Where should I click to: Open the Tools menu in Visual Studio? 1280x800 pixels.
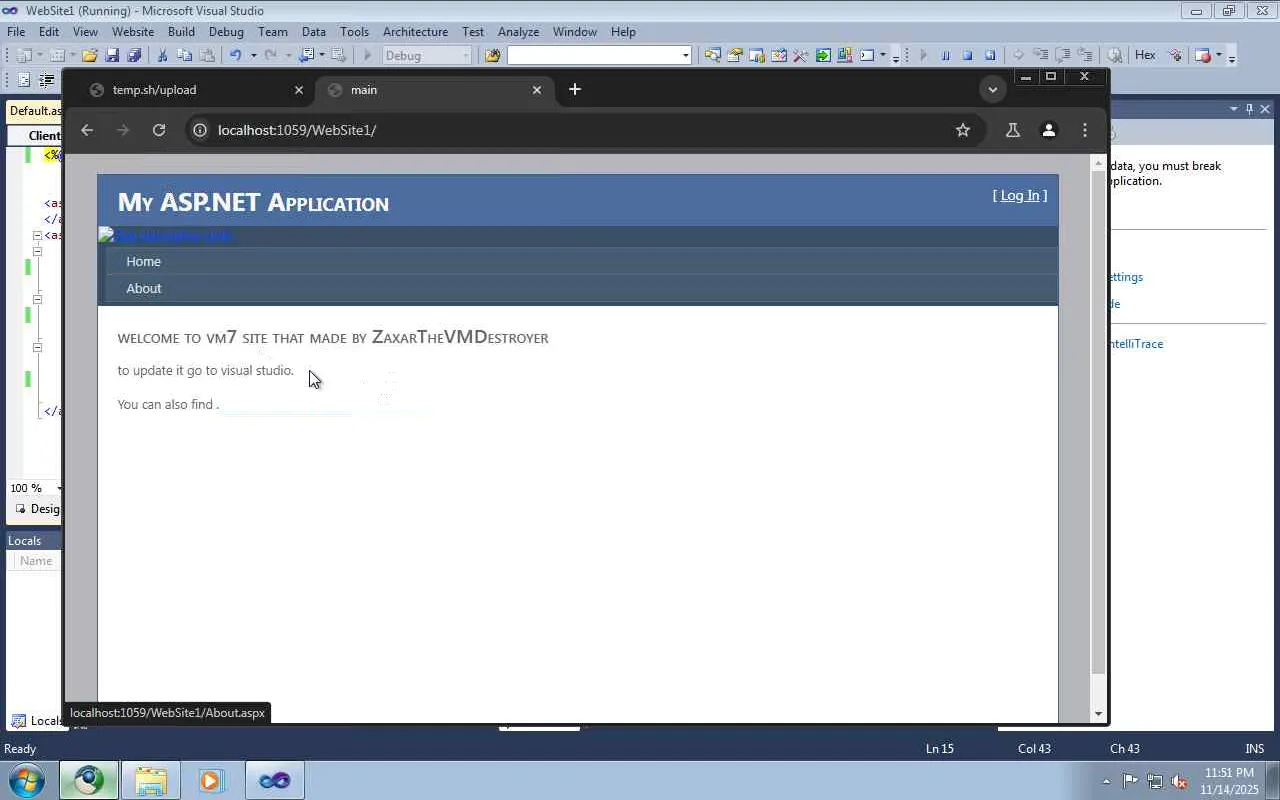coord(354,32)
